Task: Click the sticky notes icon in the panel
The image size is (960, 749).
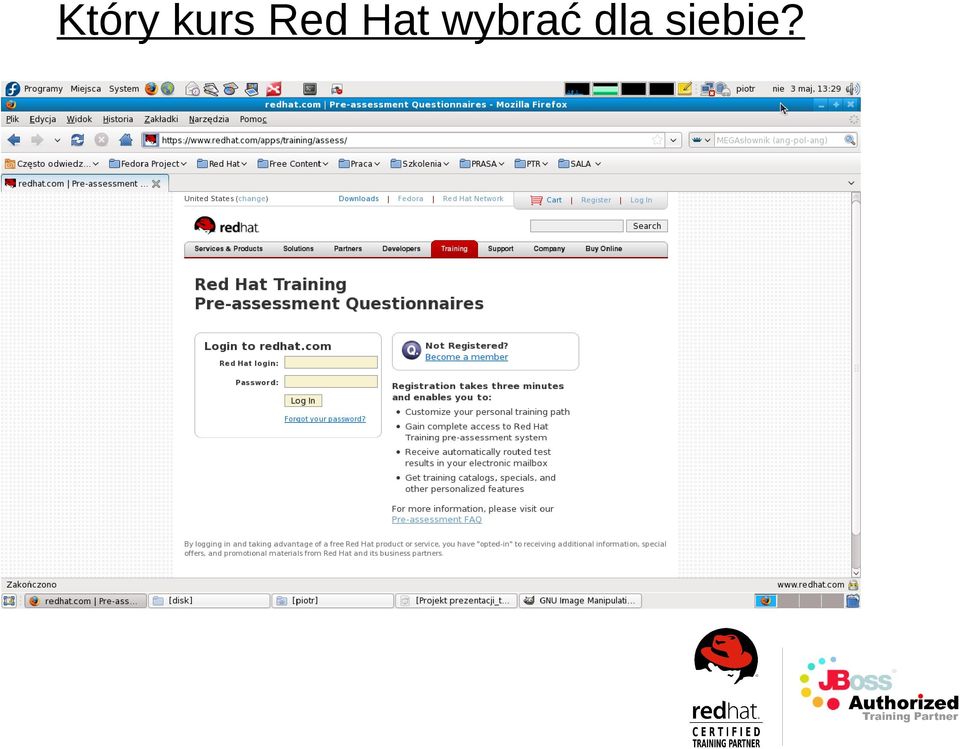Action: pos(685,89)
